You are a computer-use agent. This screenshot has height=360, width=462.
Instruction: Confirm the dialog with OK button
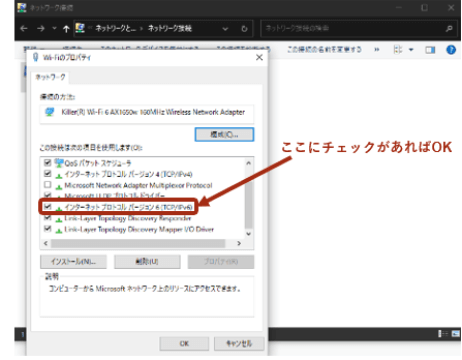pos(184,343)
